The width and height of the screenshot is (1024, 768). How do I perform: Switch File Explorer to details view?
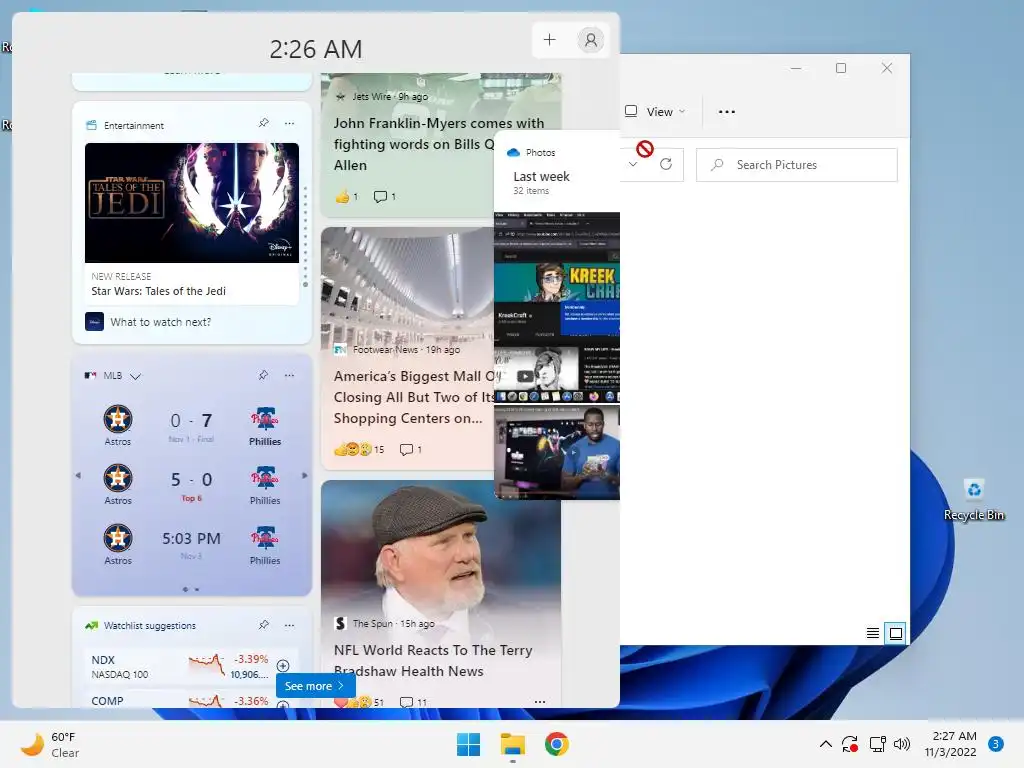tap(872, 633)
